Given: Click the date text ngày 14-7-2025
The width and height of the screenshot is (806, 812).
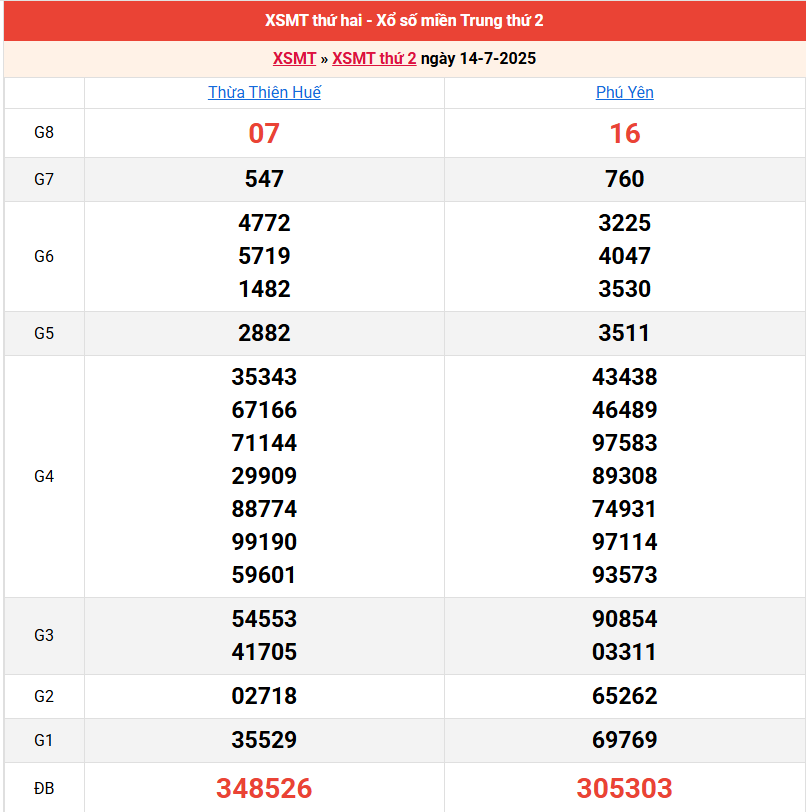Looking at the screenshot, I should tap(478, 58).
